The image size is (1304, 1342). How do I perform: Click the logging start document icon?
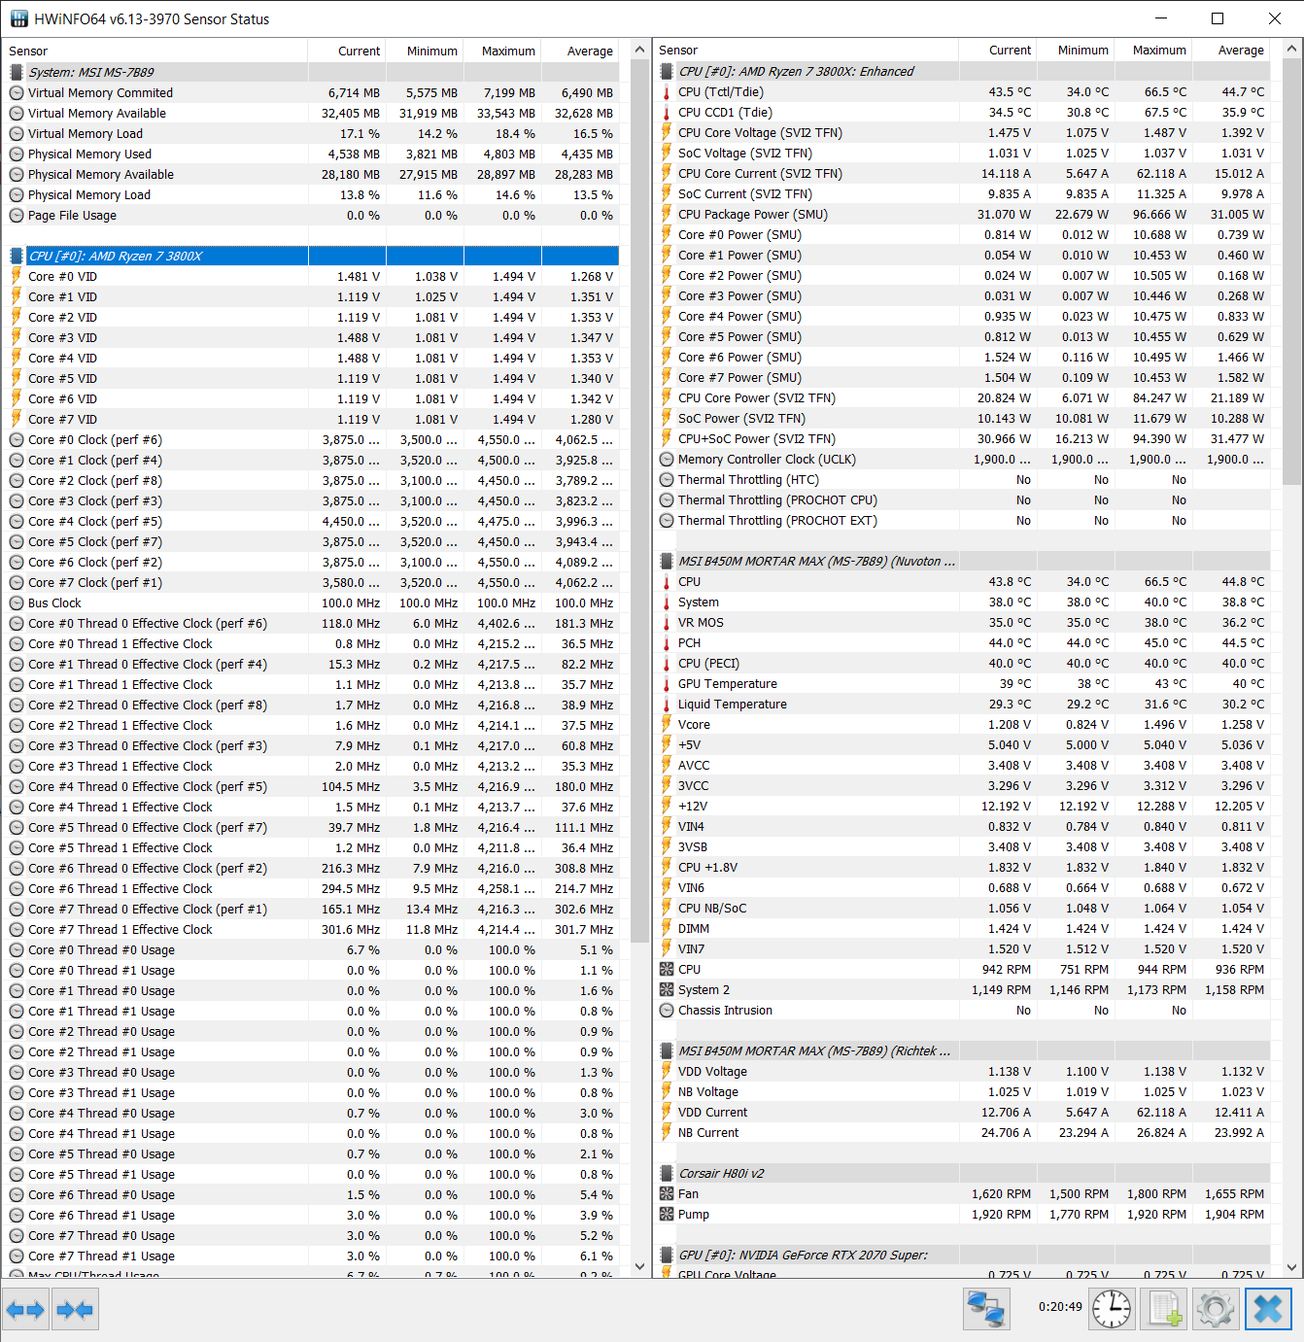point(1163,1309)
